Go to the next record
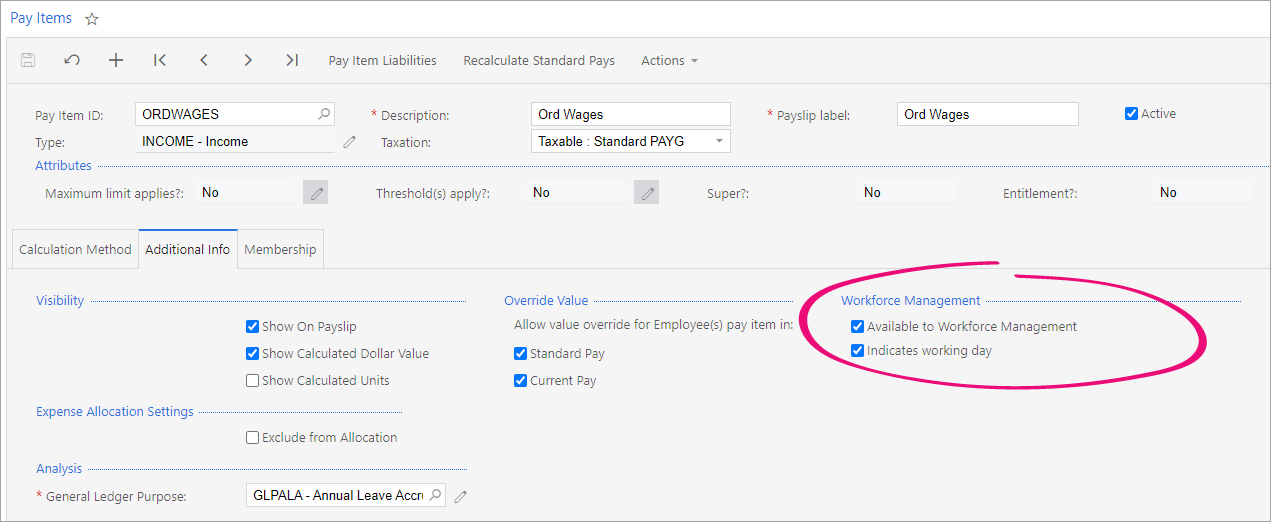The height and width of the screenshot is (522, 1271). pos(248,61)
